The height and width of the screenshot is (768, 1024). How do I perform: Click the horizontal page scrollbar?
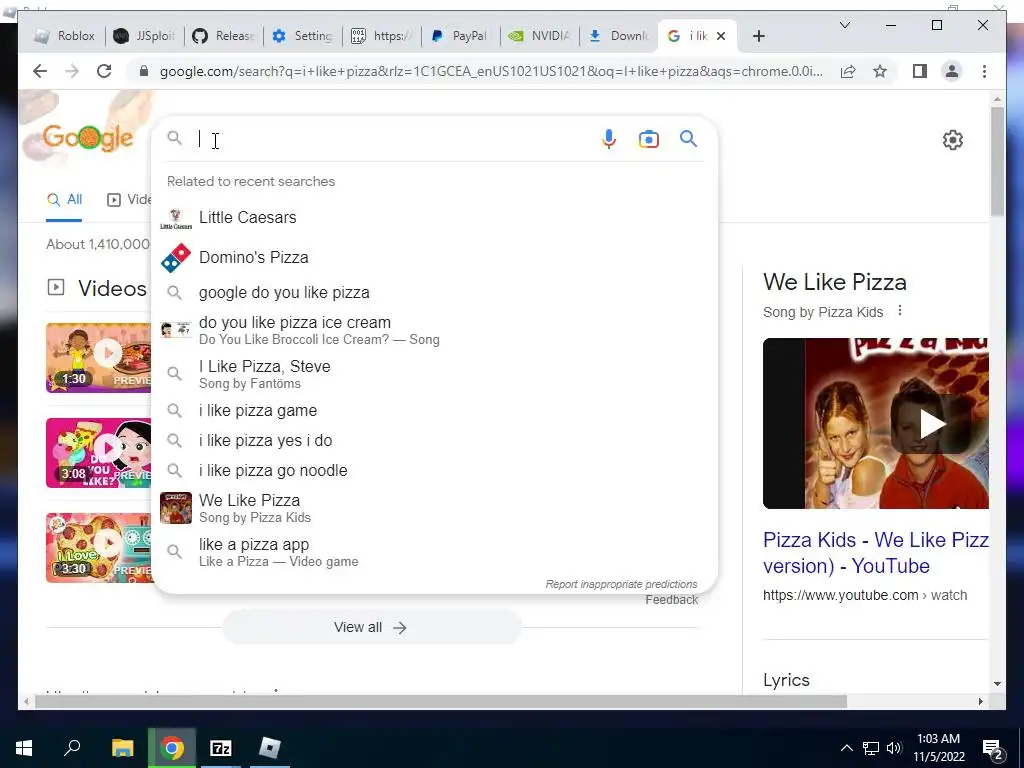(x=441, y=702)
